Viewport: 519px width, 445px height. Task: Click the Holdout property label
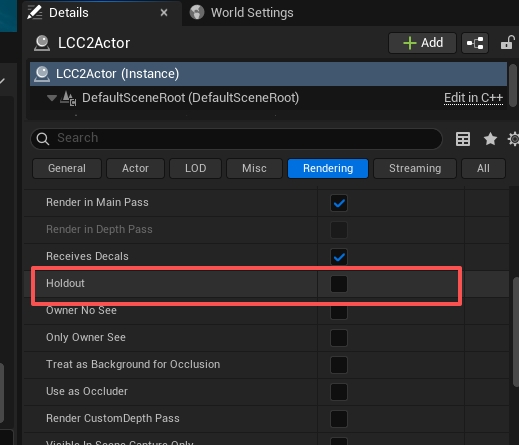tap(65, 283)
